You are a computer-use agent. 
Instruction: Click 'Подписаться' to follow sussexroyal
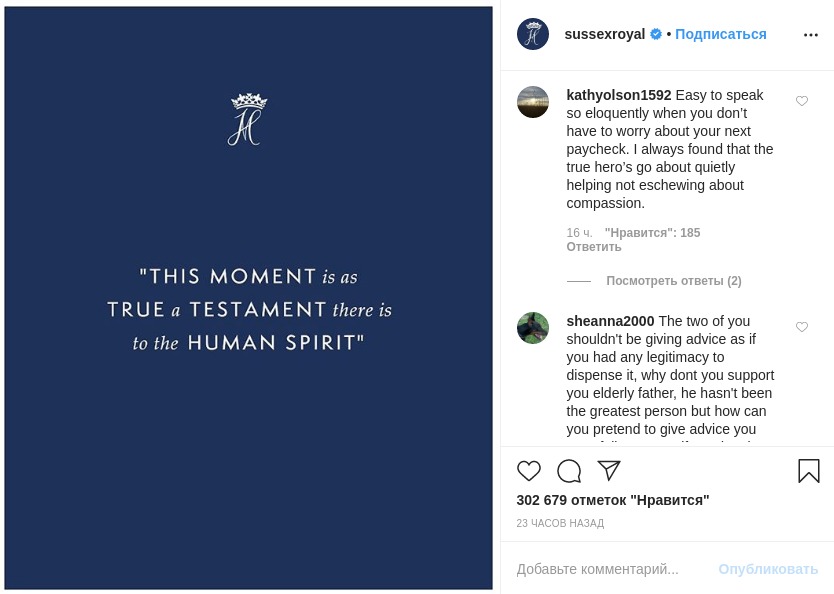(x=720, y=34)
